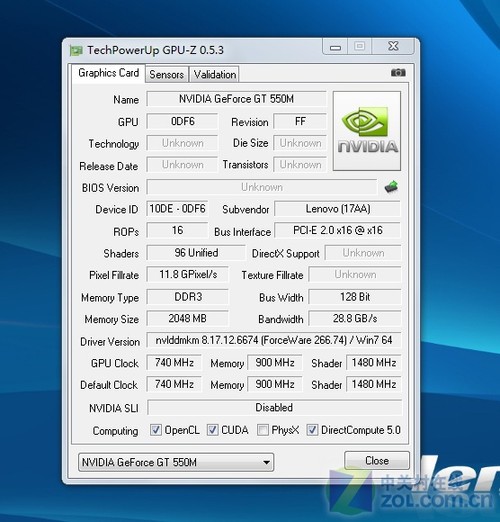The height and width of the screenshot is (522, 500).
Task: Click the Device ID field 10DE - 0DF6
Action: coord(177,209)
